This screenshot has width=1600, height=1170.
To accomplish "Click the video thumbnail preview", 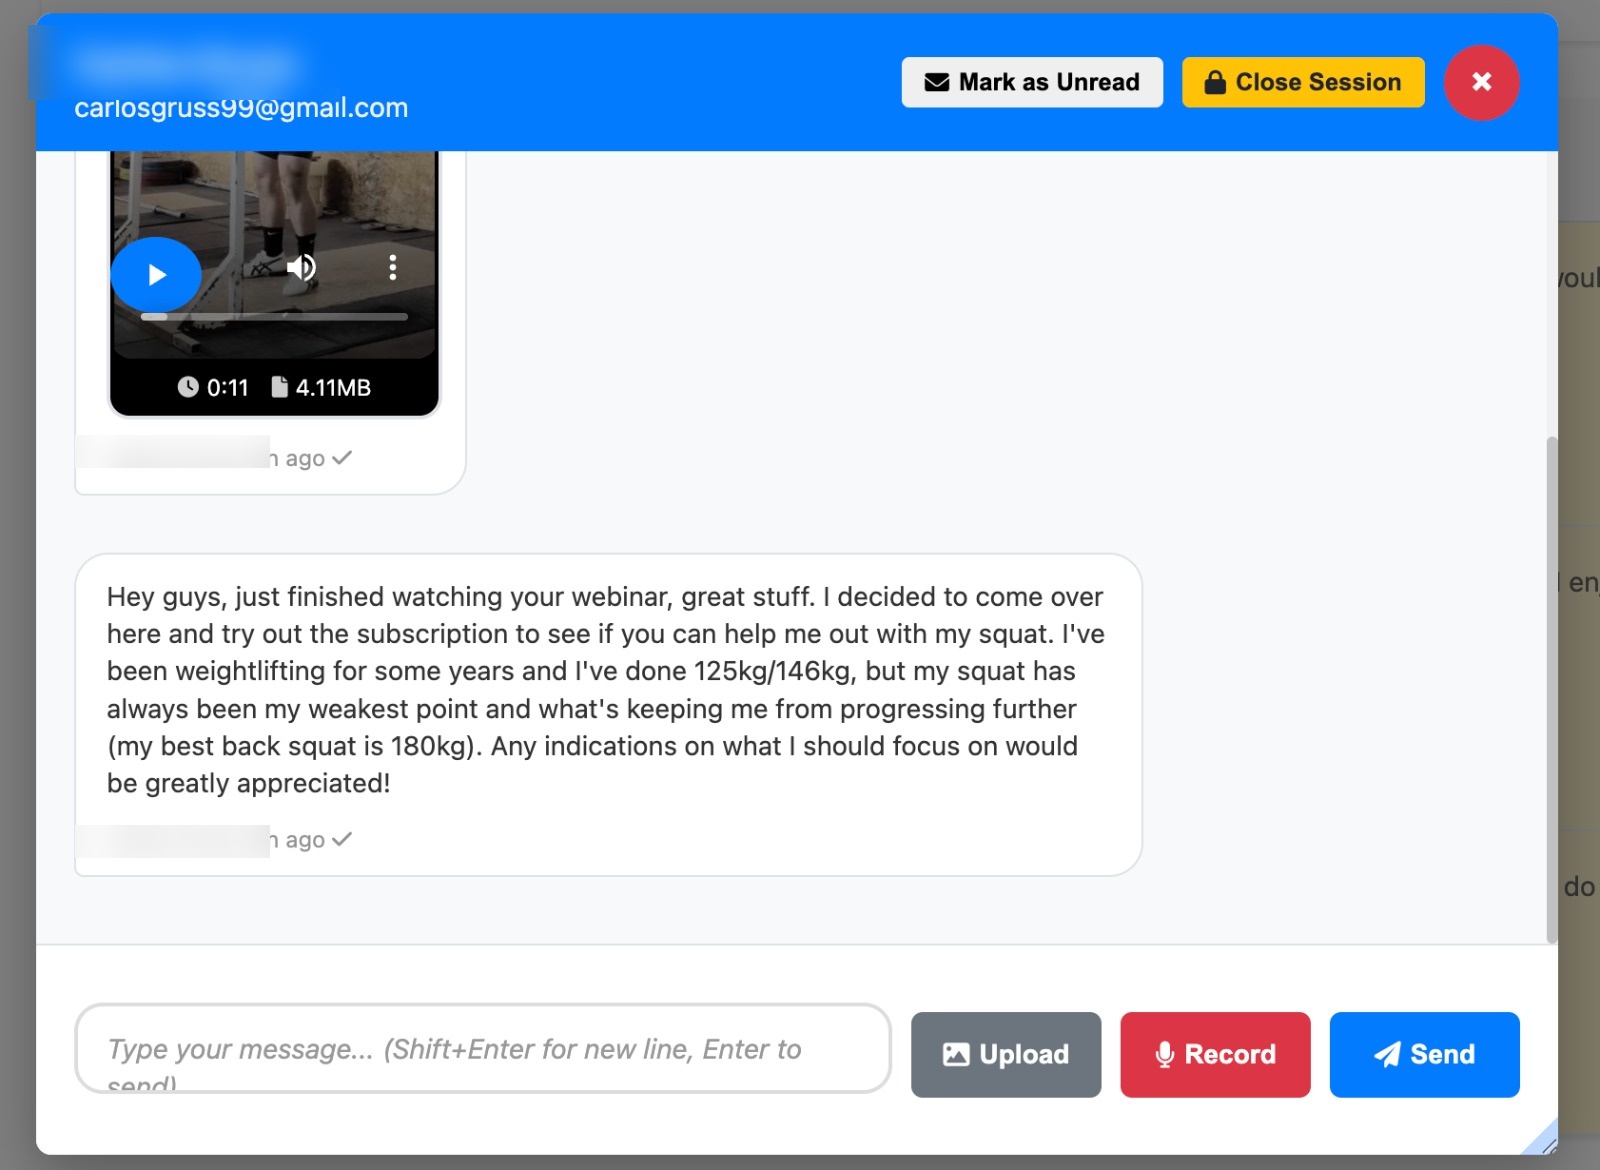I will tap(274, 254).
